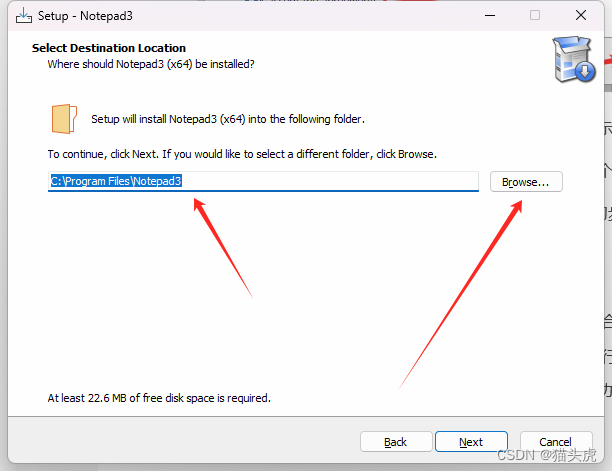
Task: Click the 'Select Destination Location' heading
Action: point(109,48)
